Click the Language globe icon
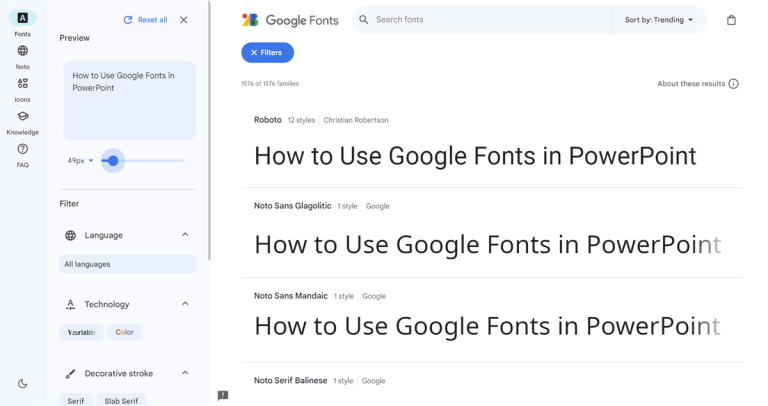Screen dimensions: 768x406 pyautogui.click(x=71, y=236)
